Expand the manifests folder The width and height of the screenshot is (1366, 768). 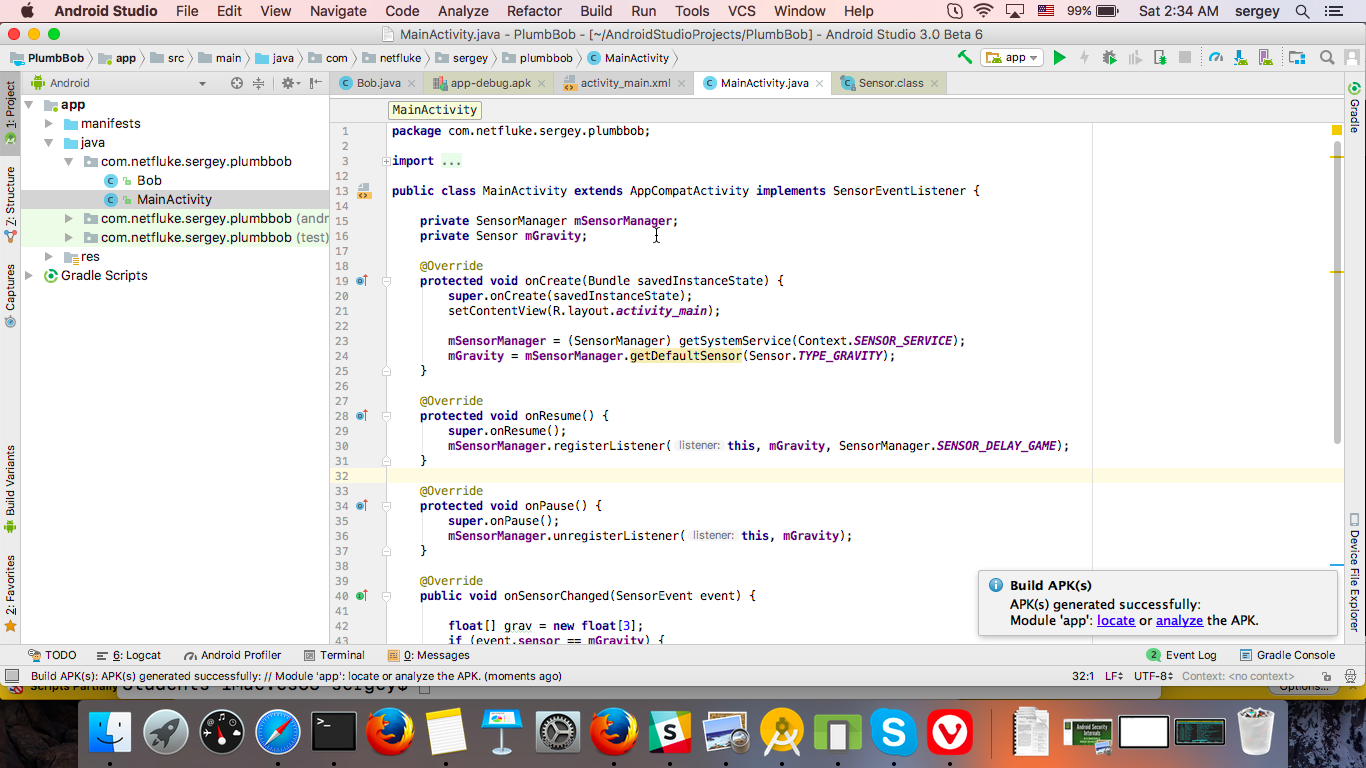pyautogui.click(x=48, y=124)
